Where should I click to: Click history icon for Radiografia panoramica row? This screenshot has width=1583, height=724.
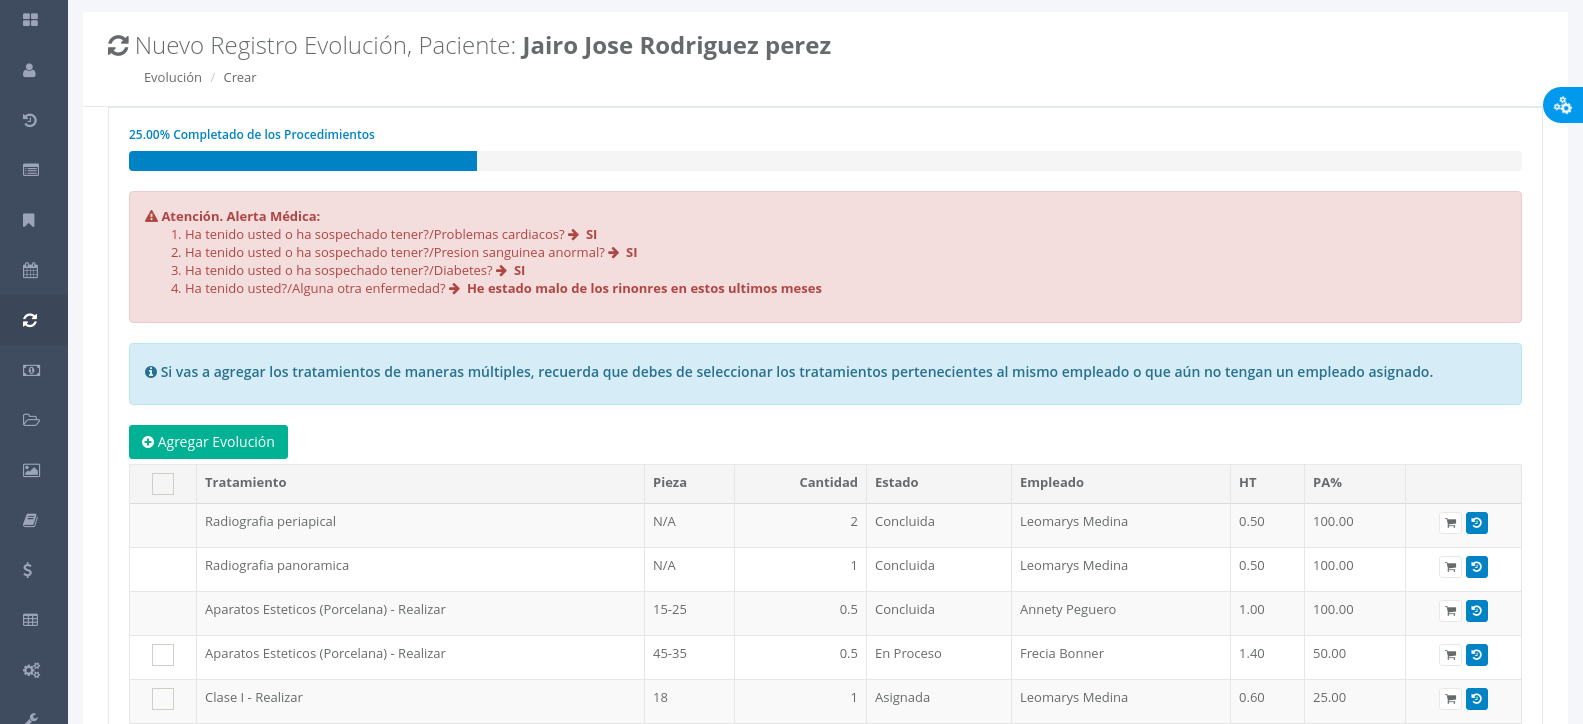[1477, 567]
